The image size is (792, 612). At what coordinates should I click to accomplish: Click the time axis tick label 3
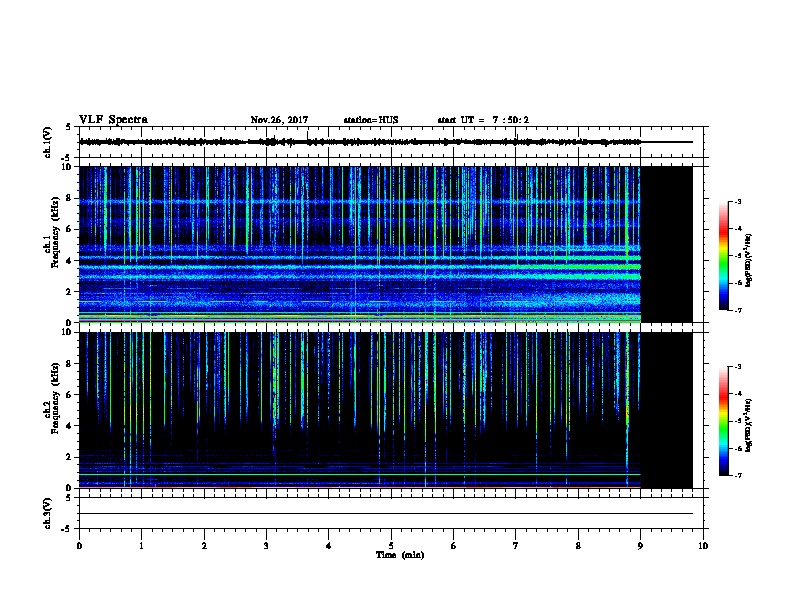coord(266,546)
